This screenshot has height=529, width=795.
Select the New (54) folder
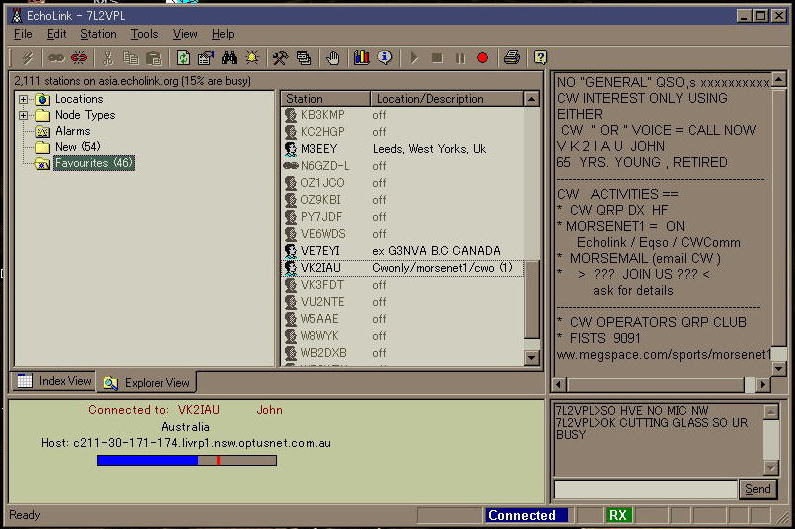[x=78, y=147]
